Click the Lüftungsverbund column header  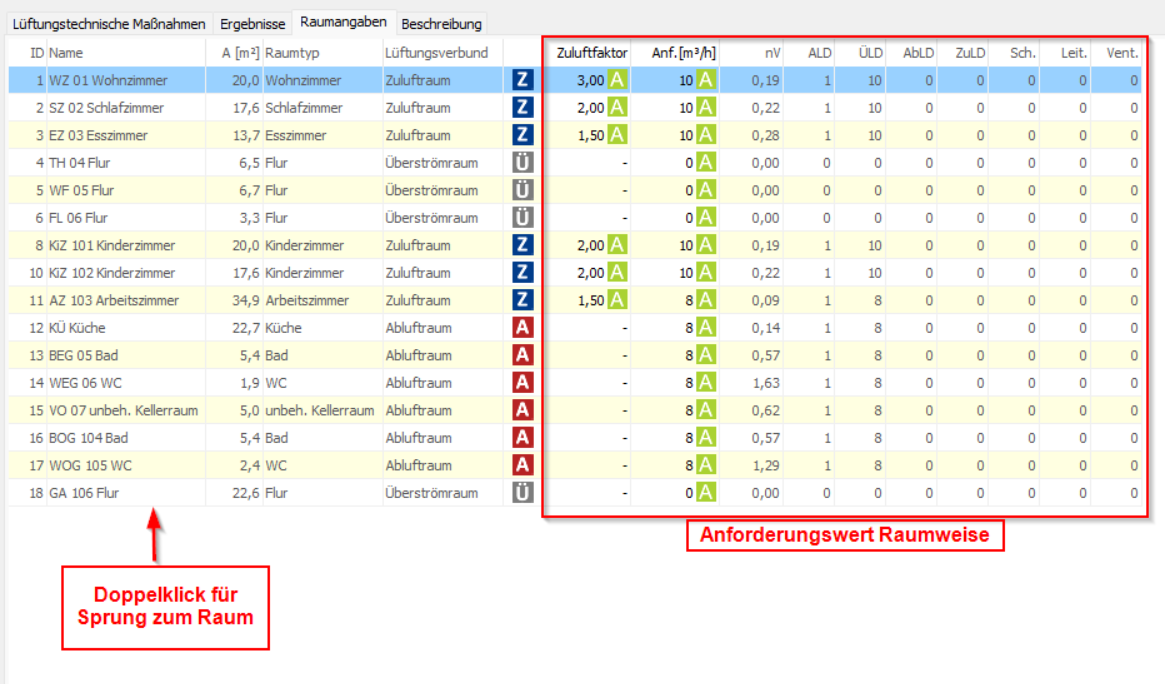tap(436, 52)
